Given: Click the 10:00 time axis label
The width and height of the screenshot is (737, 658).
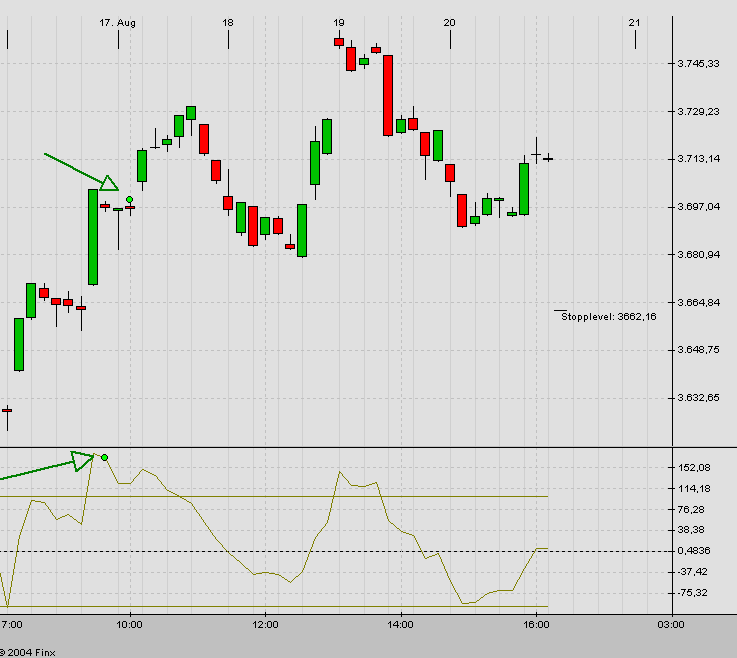Looking at the screenshot, I should [129, 625].
